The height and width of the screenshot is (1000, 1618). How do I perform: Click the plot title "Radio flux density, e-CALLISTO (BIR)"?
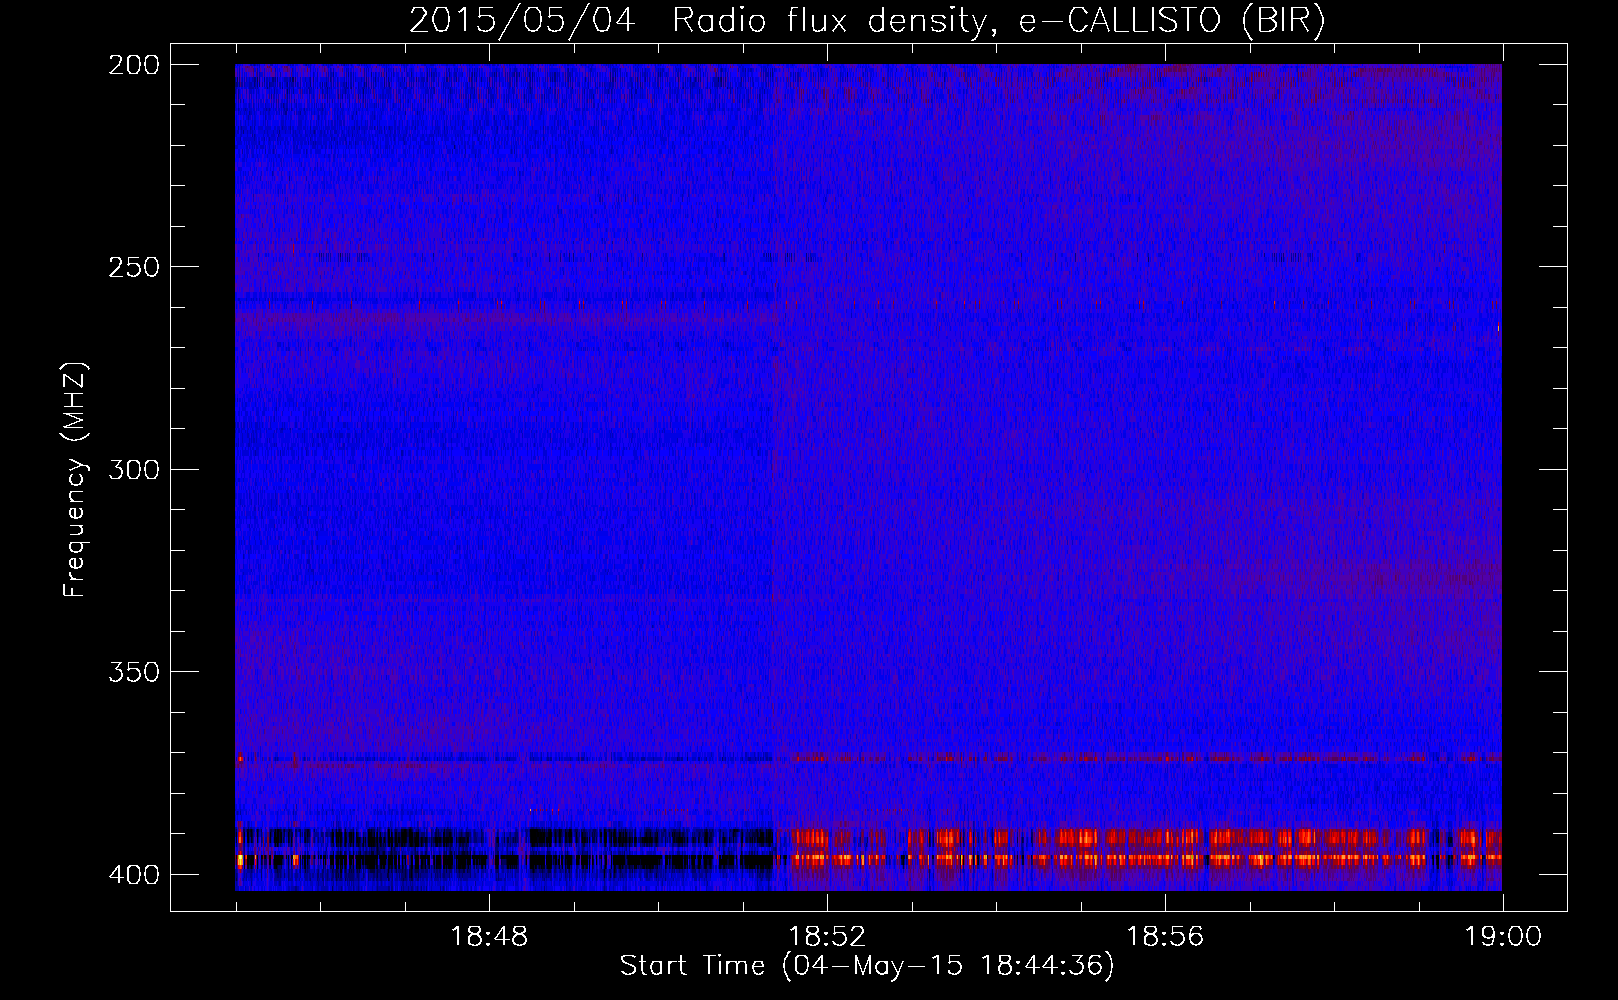click(x=999, y=20)
